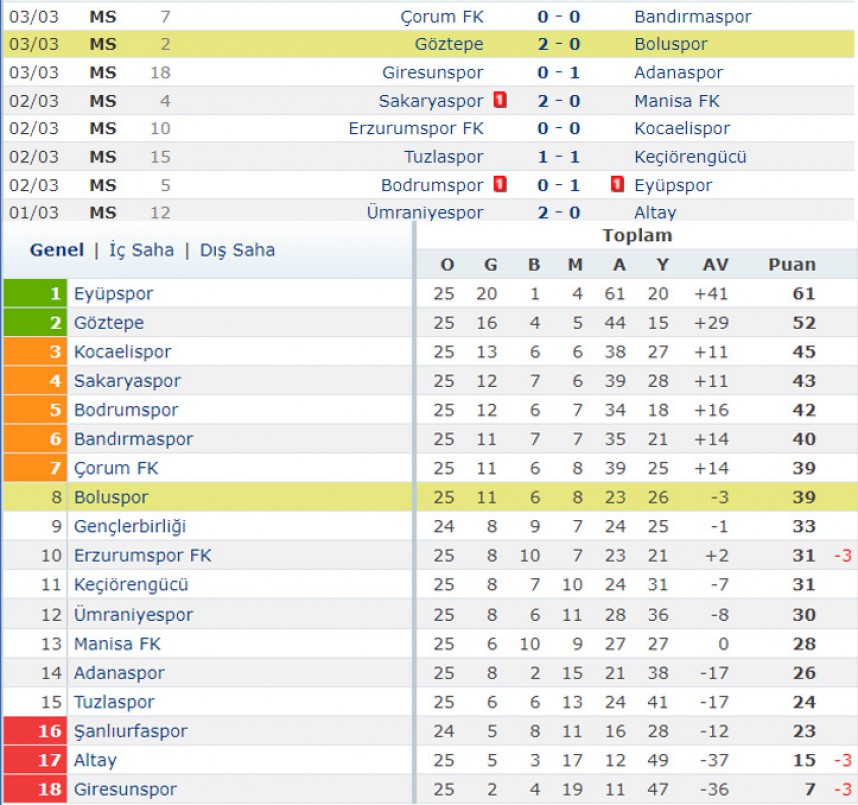Click the Göztepe 2 - 0 score
Screen dimensions: 858x805
[x=559, y=44]
